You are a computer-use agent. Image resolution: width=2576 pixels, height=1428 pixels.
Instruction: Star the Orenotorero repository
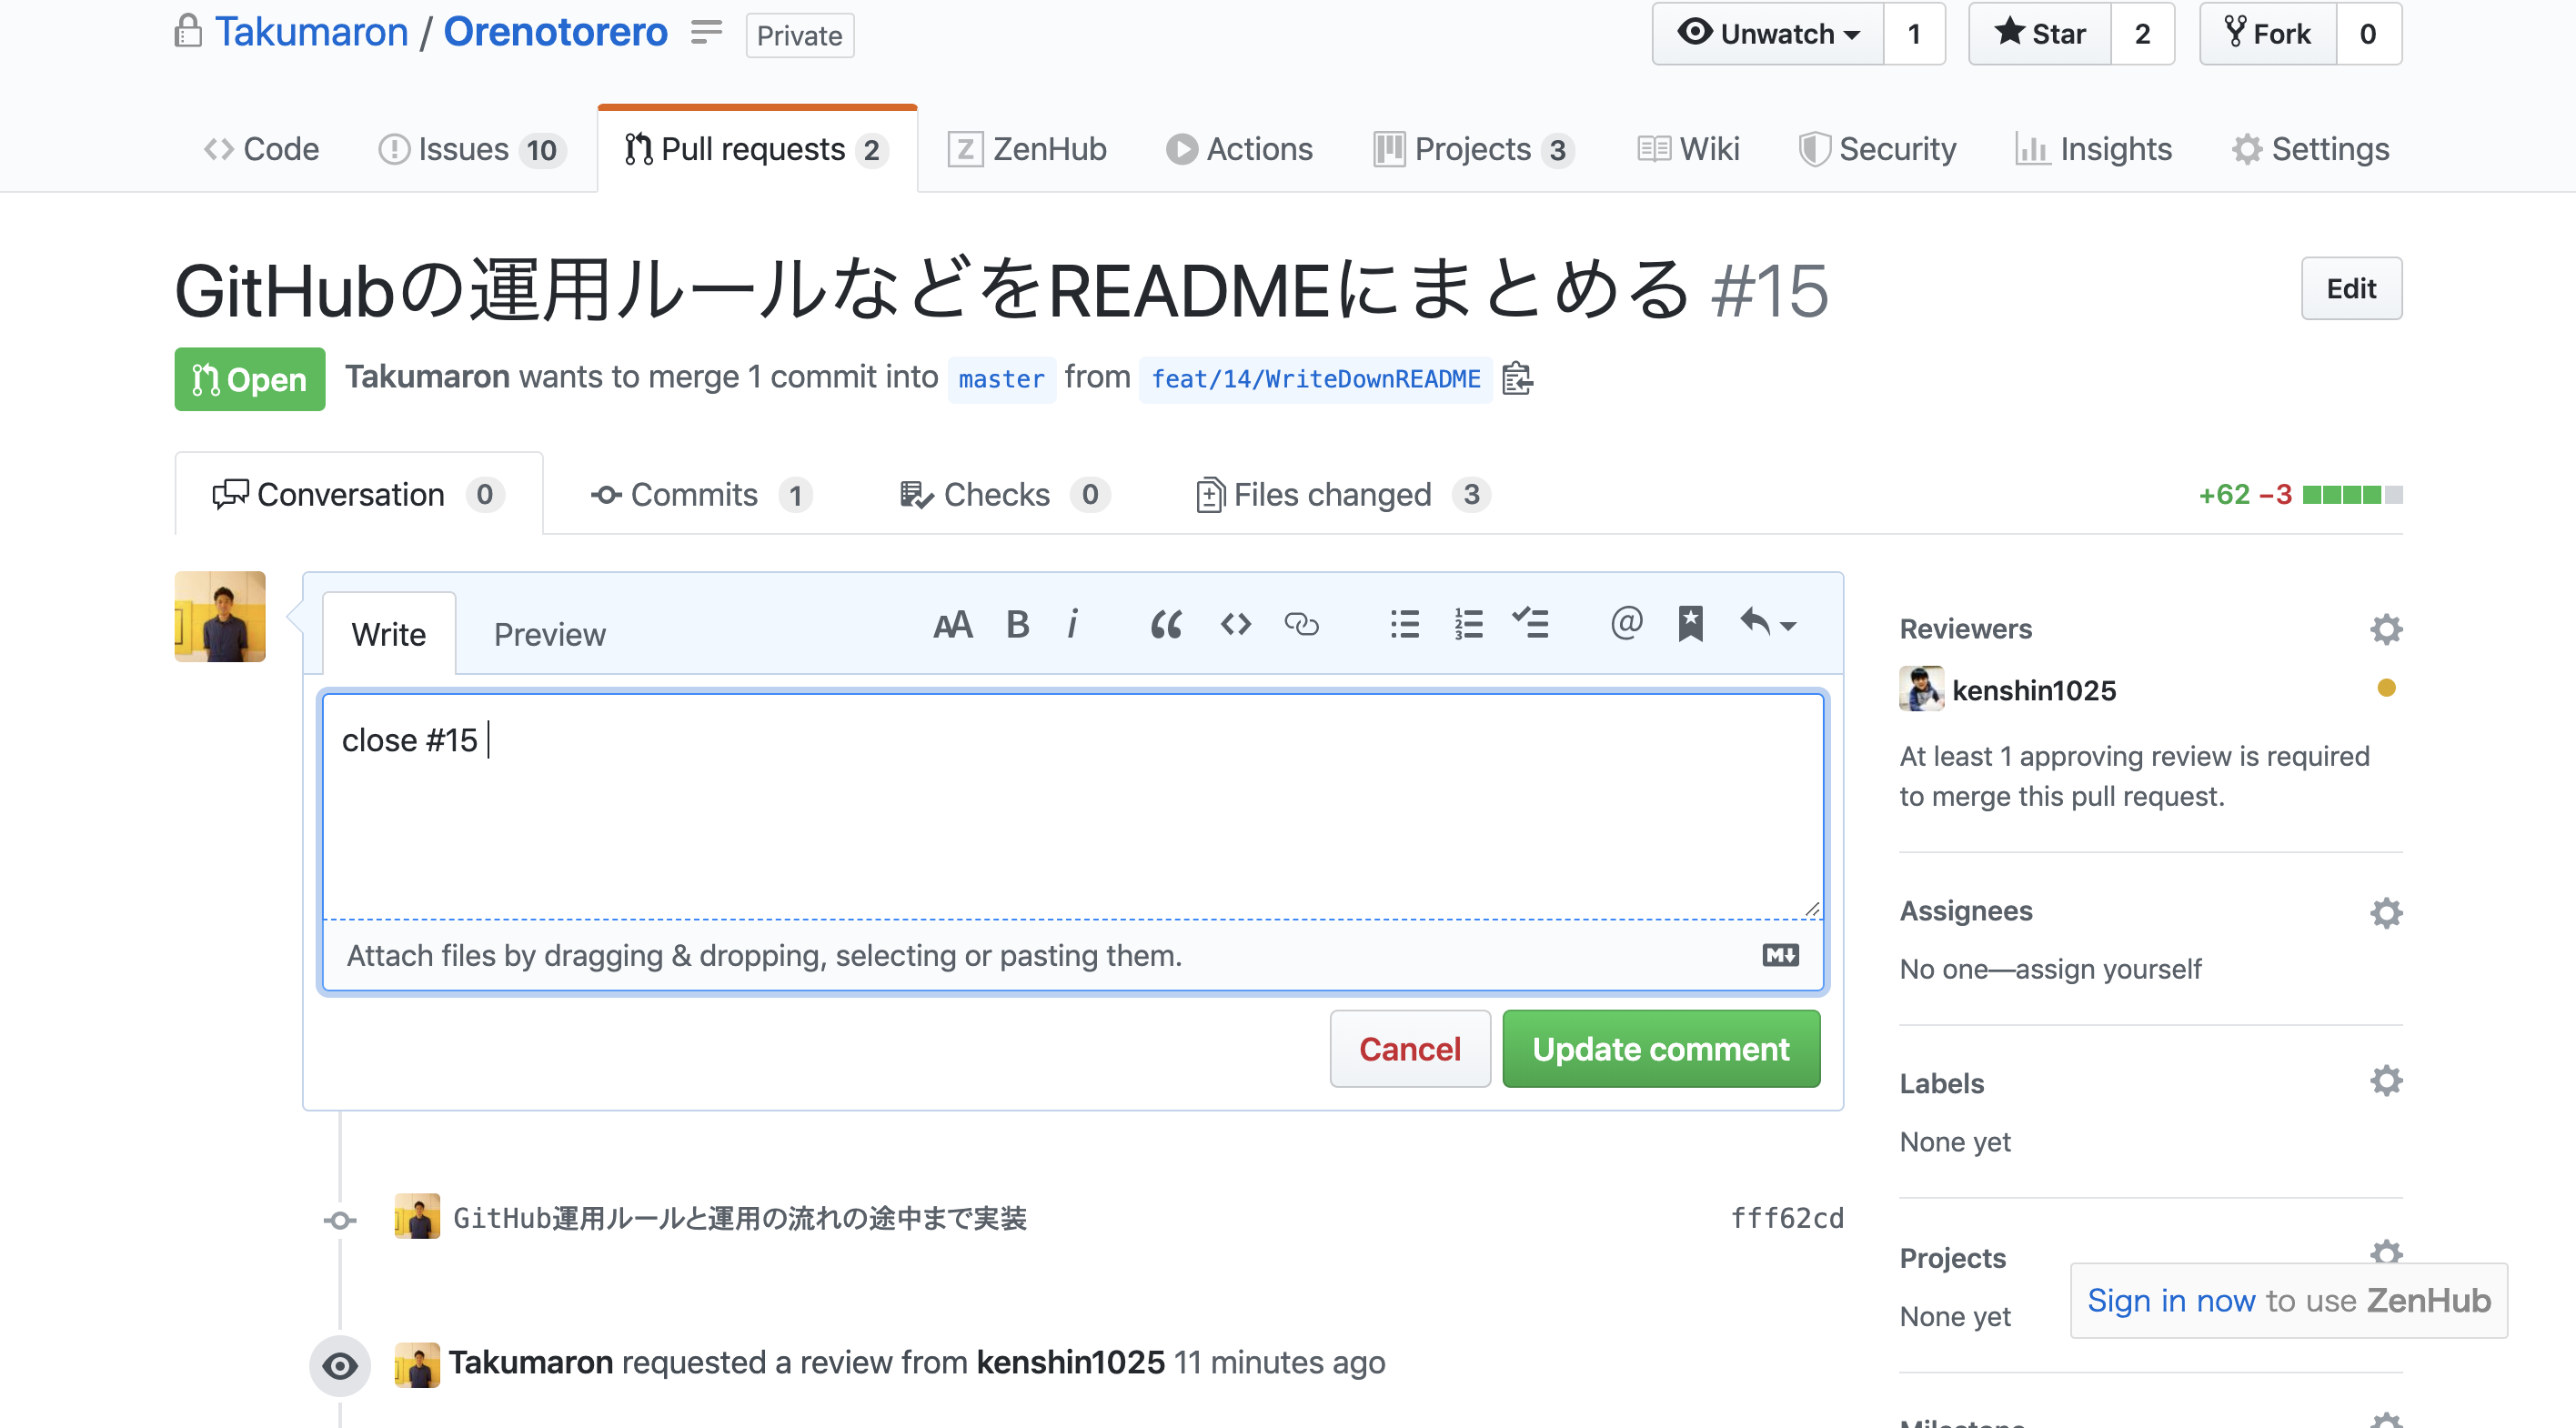(2040, 34)
